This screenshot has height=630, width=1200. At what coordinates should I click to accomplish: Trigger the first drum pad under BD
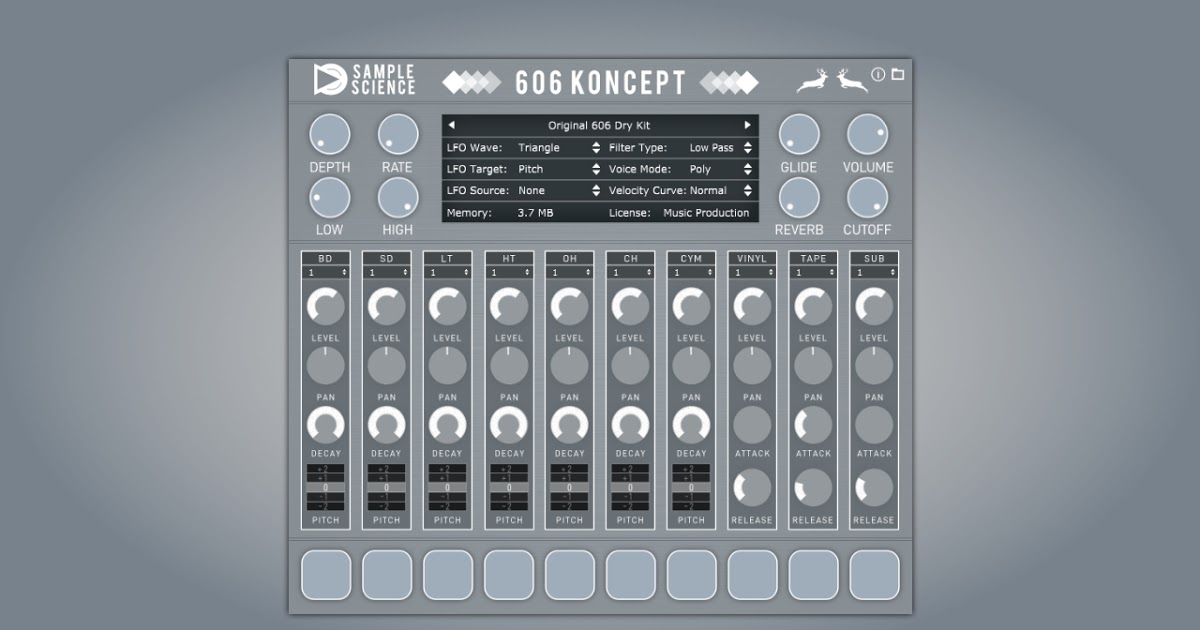coord(326,575)
